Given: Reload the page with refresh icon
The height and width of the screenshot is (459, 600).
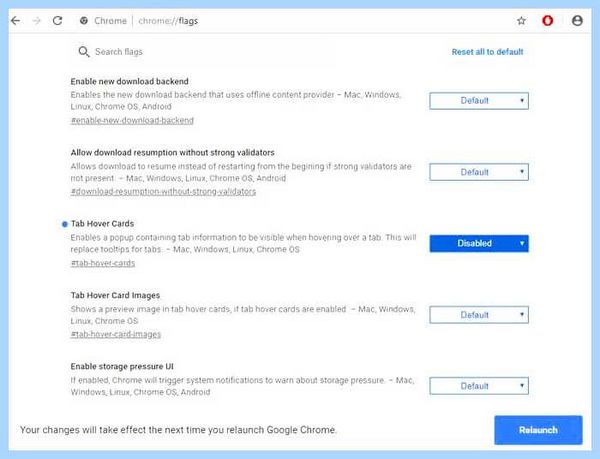Looking at the screenshot, I should (x=57, y=21).
